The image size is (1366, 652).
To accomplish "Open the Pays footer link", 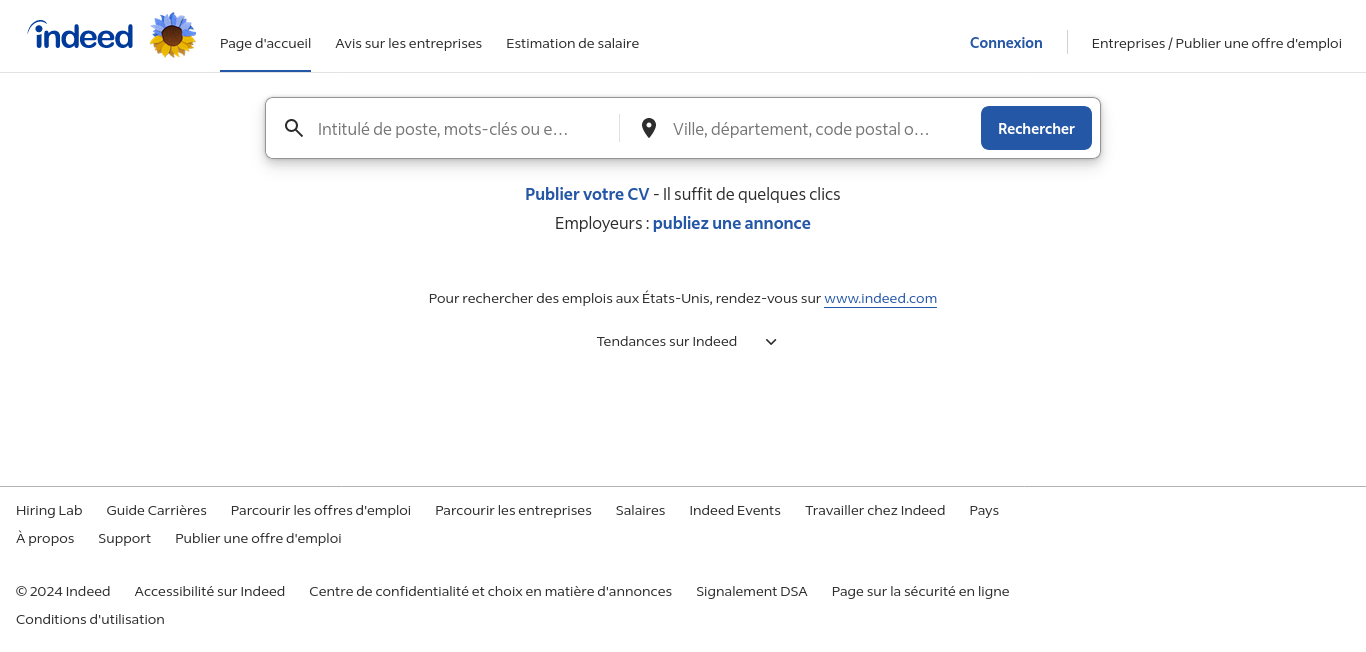I will point(984,510).
